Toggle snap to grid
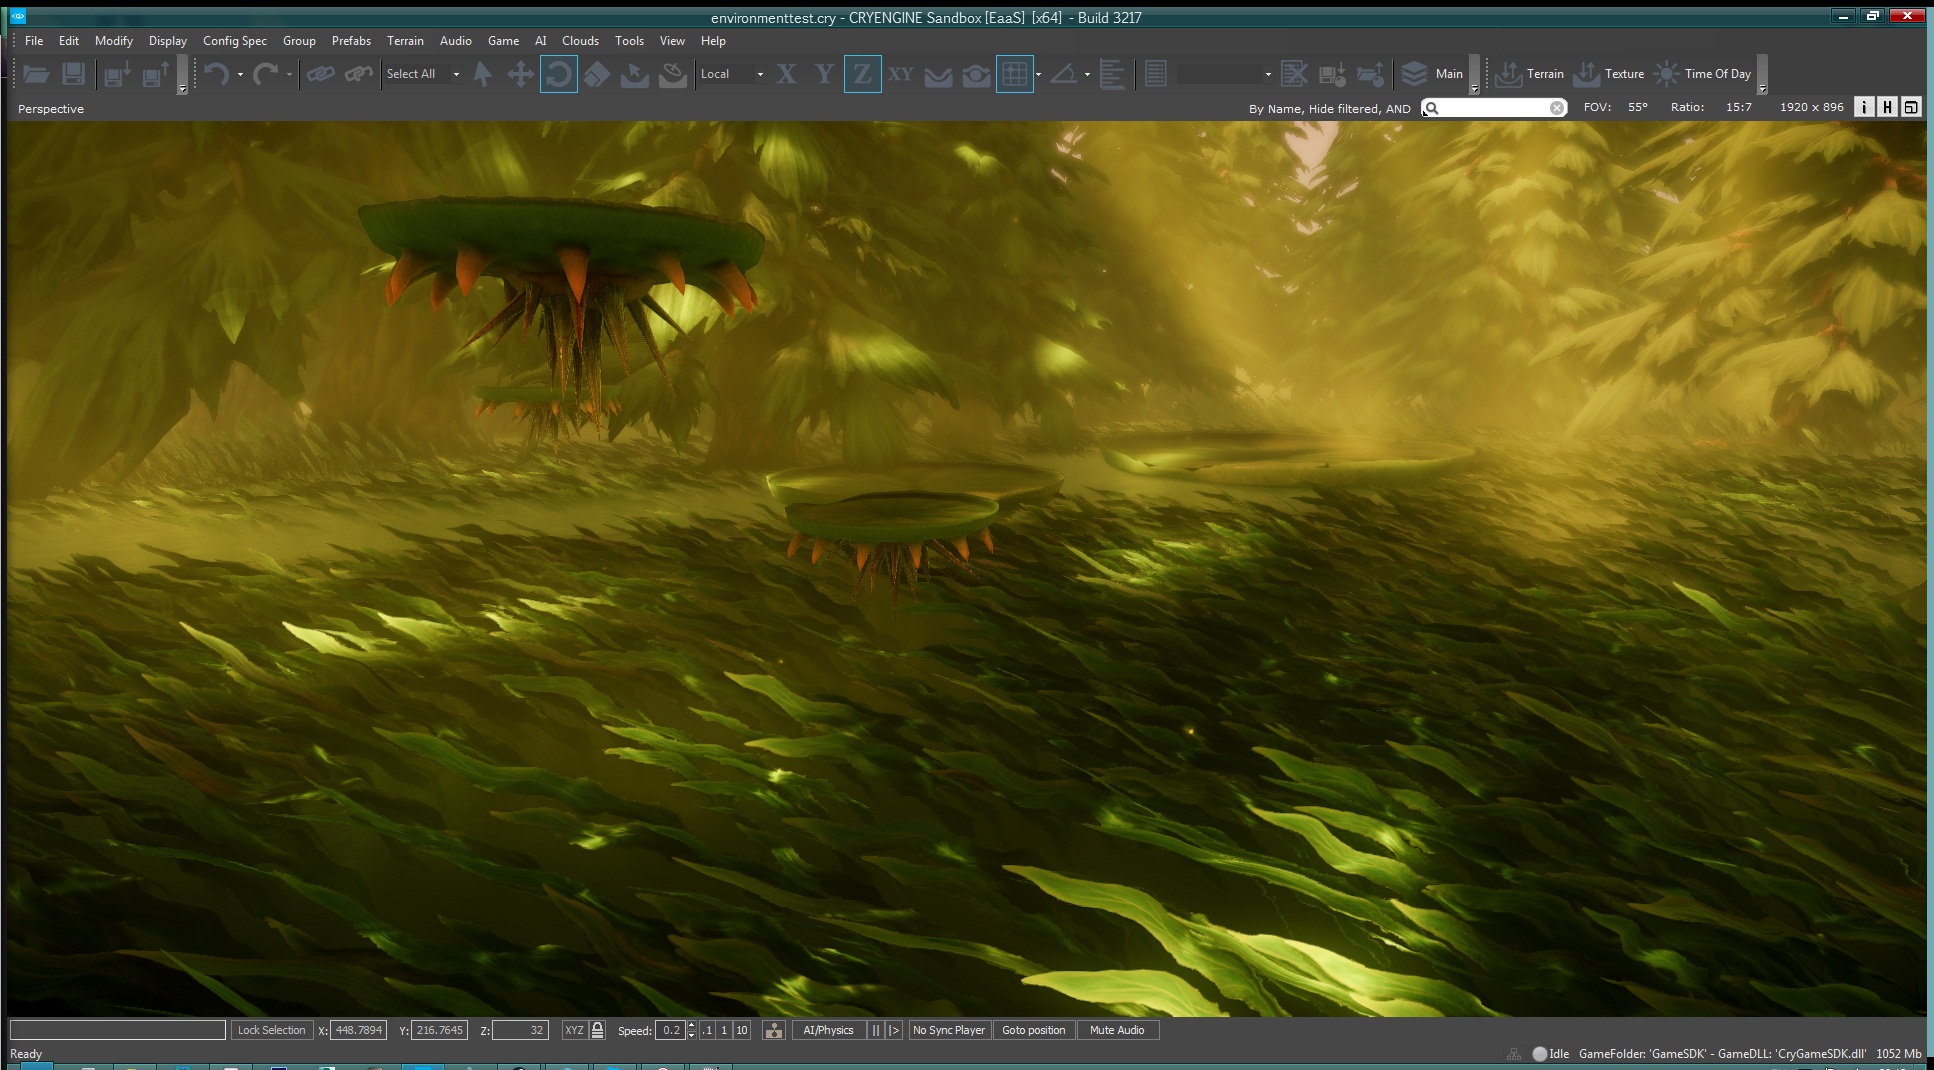1934x1070 pixels. coord(1014,74)
